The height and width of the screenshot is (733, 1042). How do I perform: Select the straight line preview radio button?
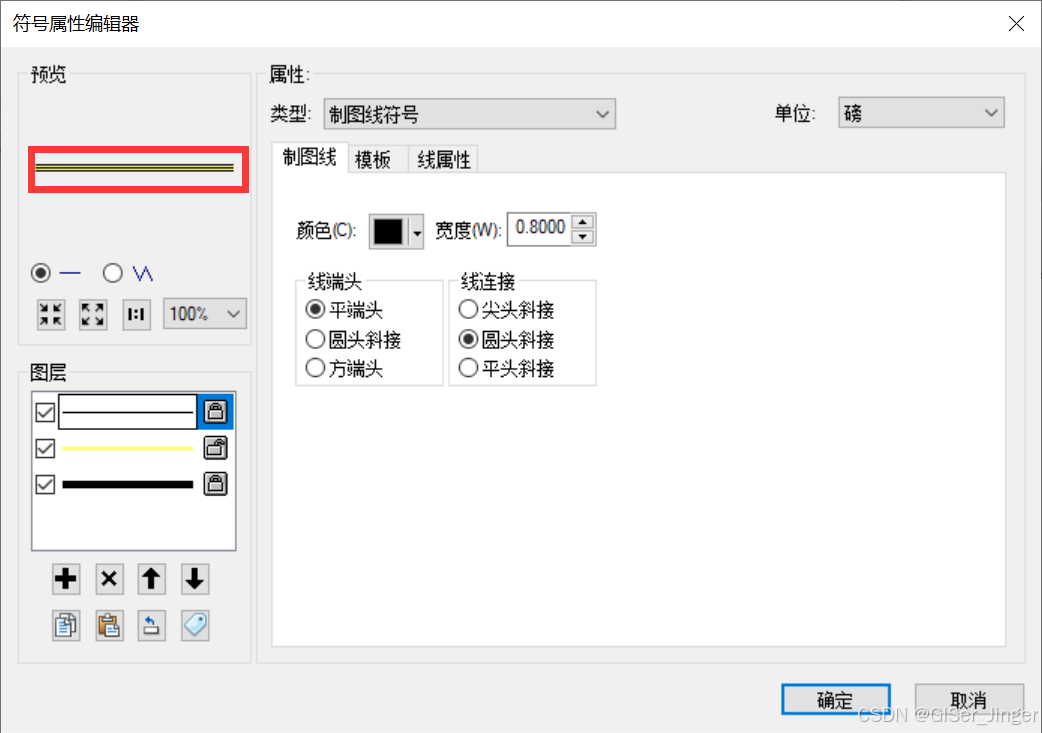(x=41, y=273)
